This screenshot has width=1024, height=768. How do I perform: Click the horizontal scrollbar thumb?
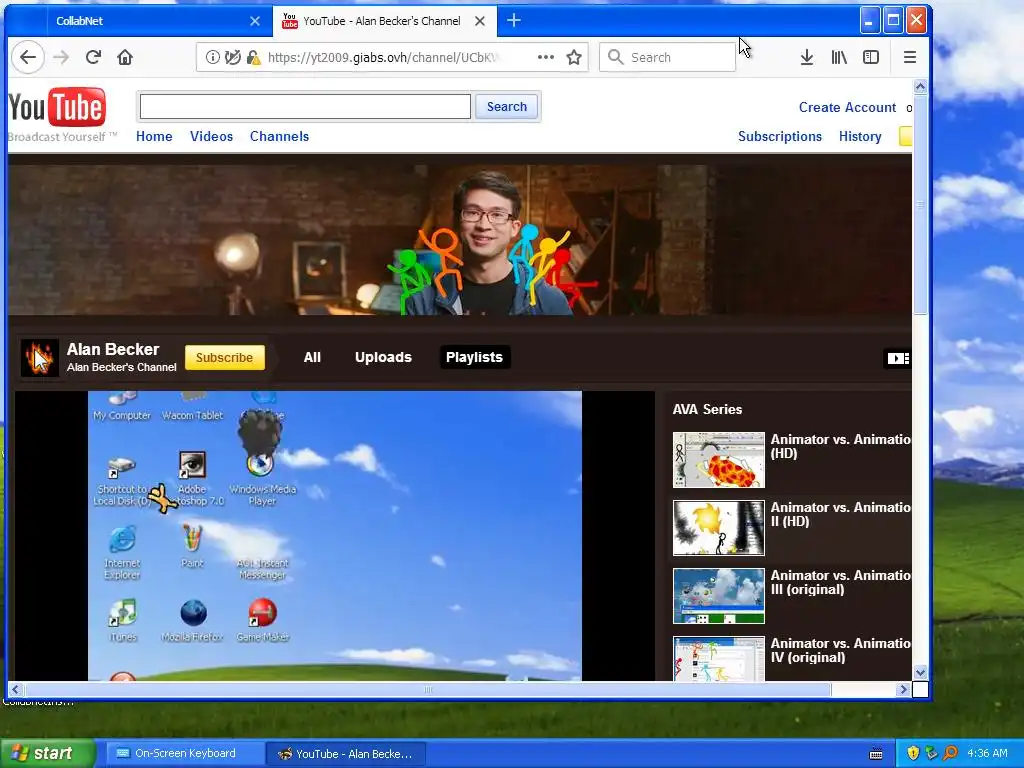(x=428, y=689)
